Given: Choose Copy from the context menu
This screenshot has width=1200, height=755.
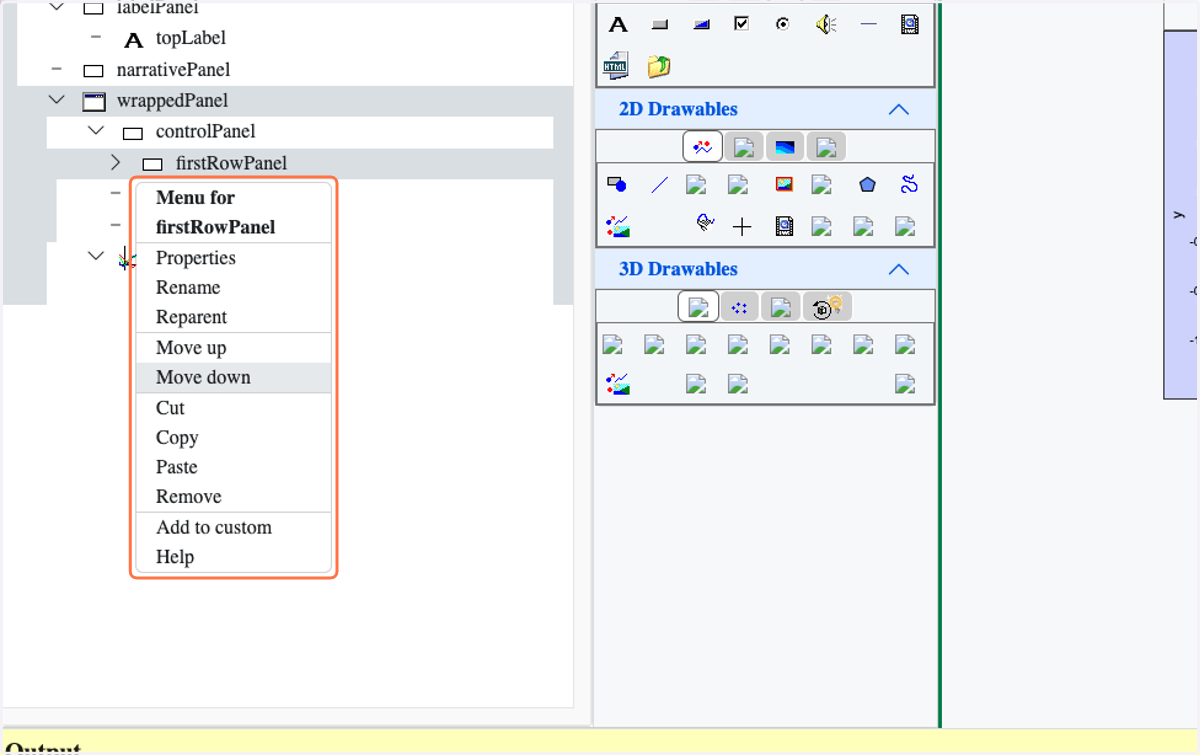Looking at the screenshot, I should [x=234, y=437].
